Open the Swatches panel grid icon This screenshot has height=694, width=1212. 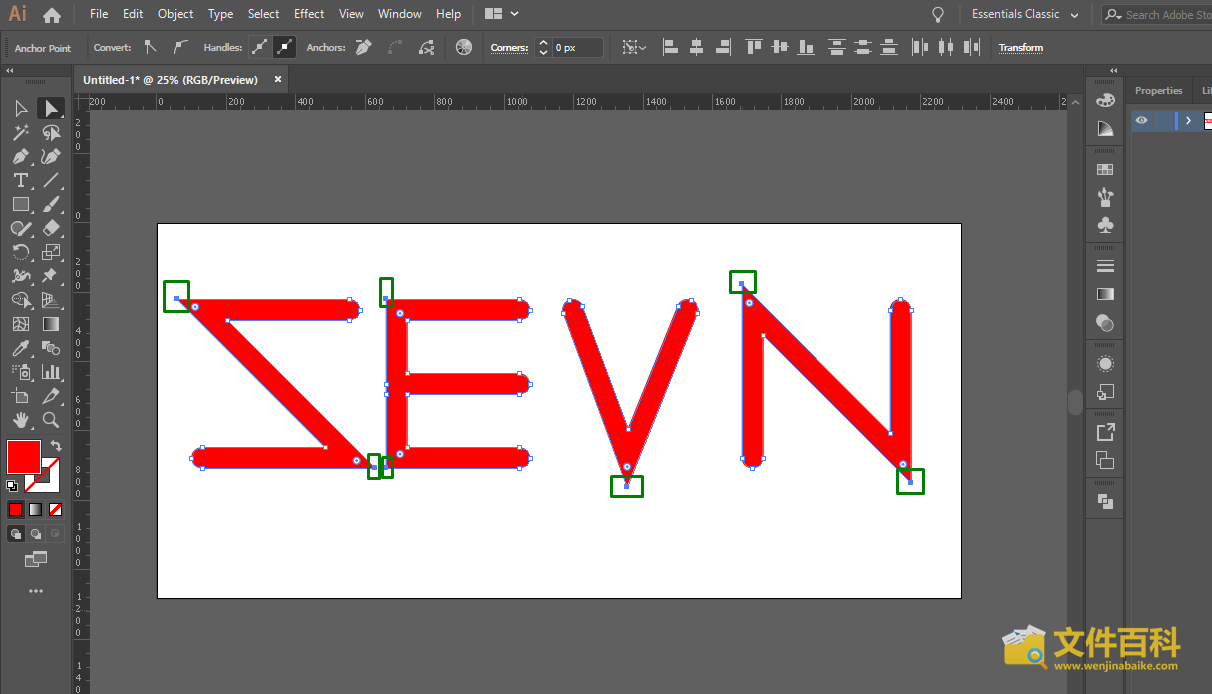tap(1105, 170)
